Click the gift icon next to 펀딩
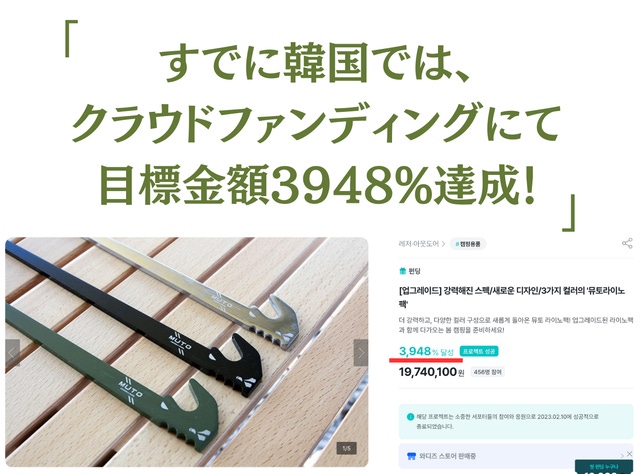 (x=402, y=271)
